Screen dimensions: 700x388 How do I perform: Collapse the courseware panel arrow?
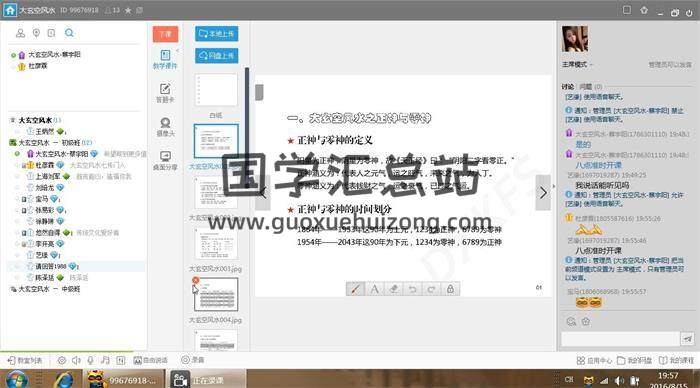177,51
